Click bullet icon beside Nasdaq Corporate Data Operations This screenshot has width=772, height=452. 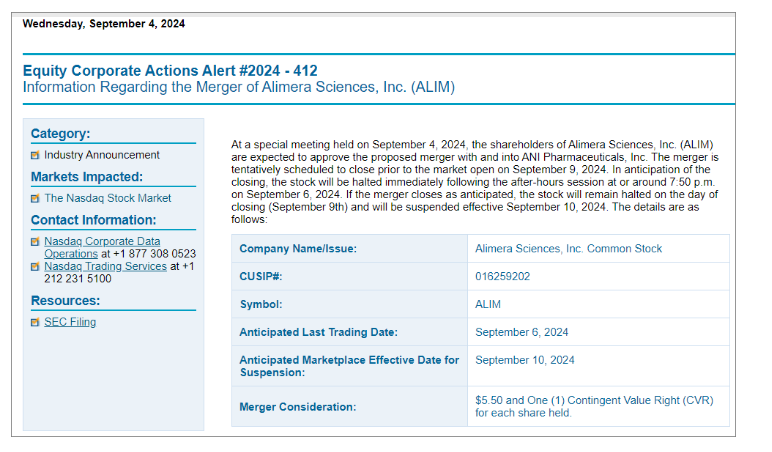35,242
